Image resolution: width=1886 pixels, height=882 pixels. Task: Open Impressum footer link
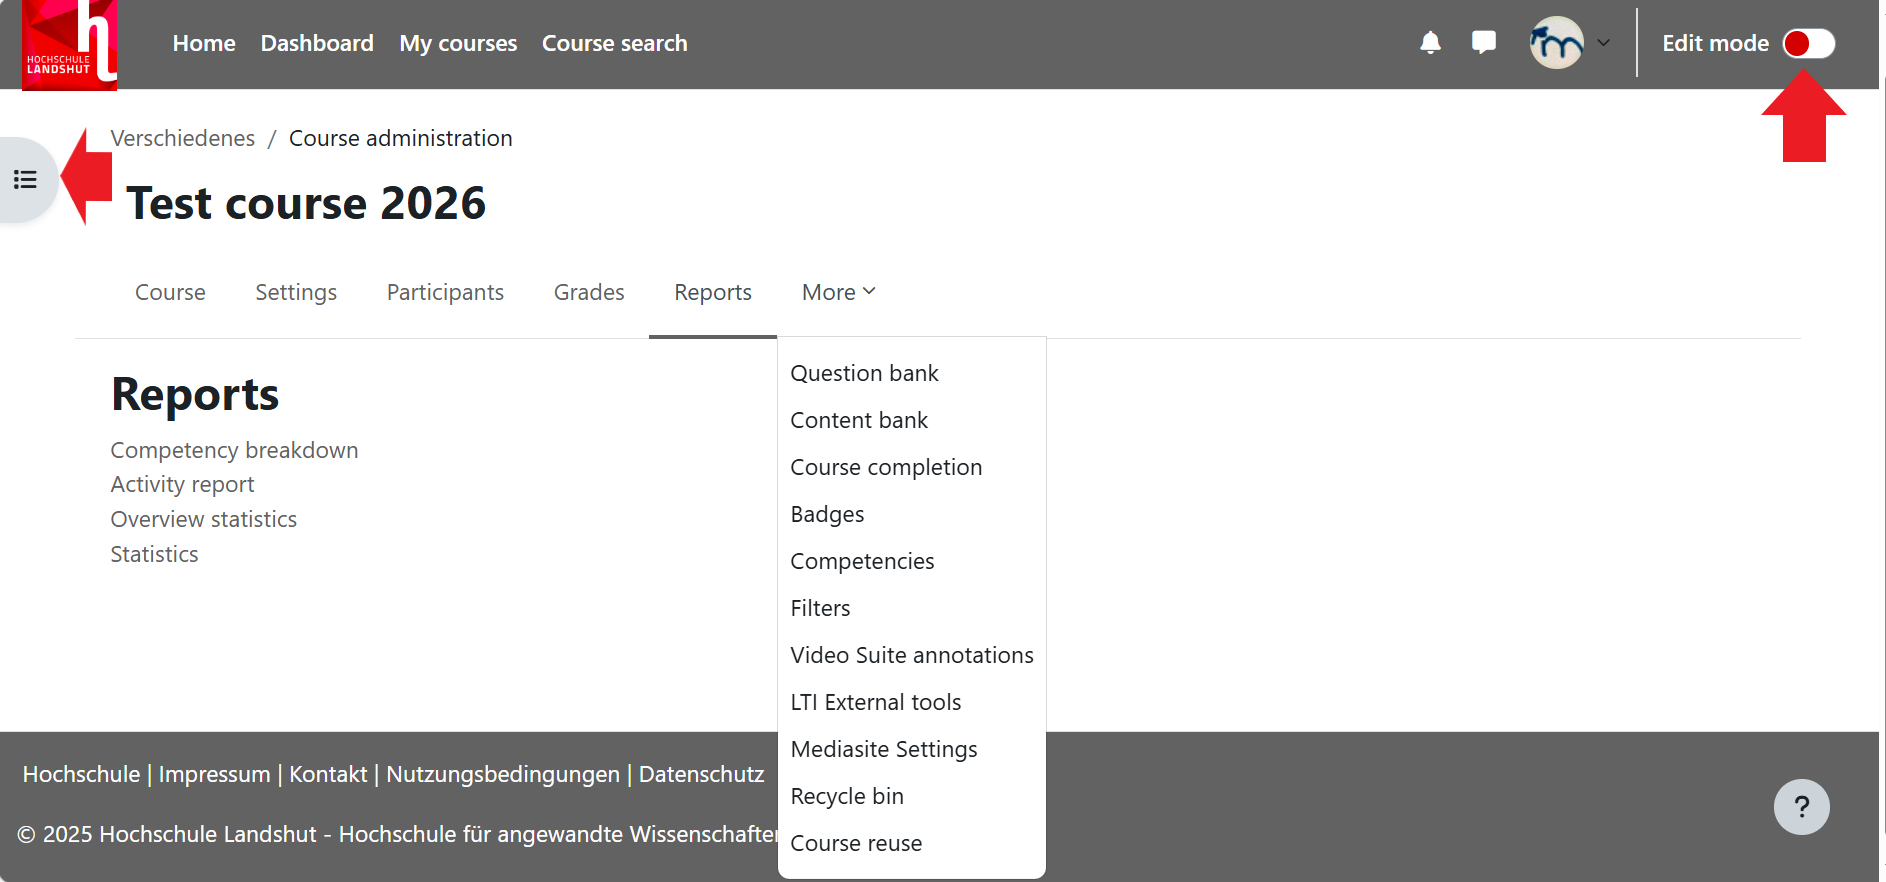[x=214, y=774]
